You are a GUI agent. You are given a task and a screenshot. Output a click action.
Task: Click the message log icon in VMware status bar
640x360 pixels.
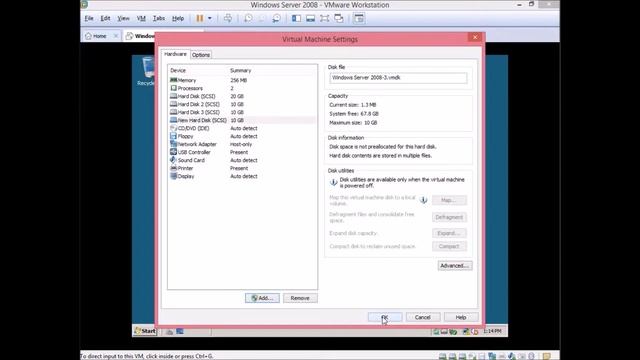(x=547, y=356)
